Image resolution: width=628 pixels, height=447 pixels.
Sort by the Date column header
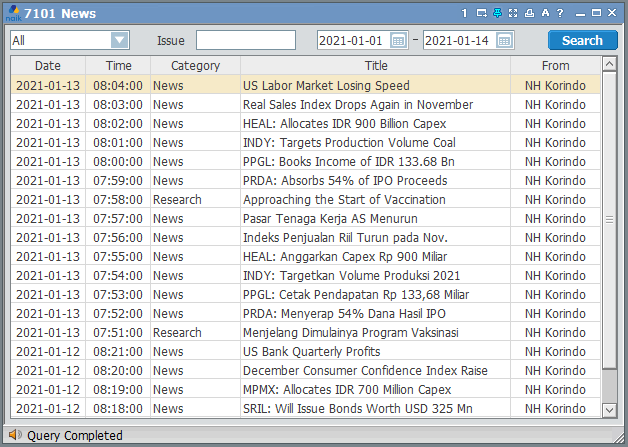[47, 65]
